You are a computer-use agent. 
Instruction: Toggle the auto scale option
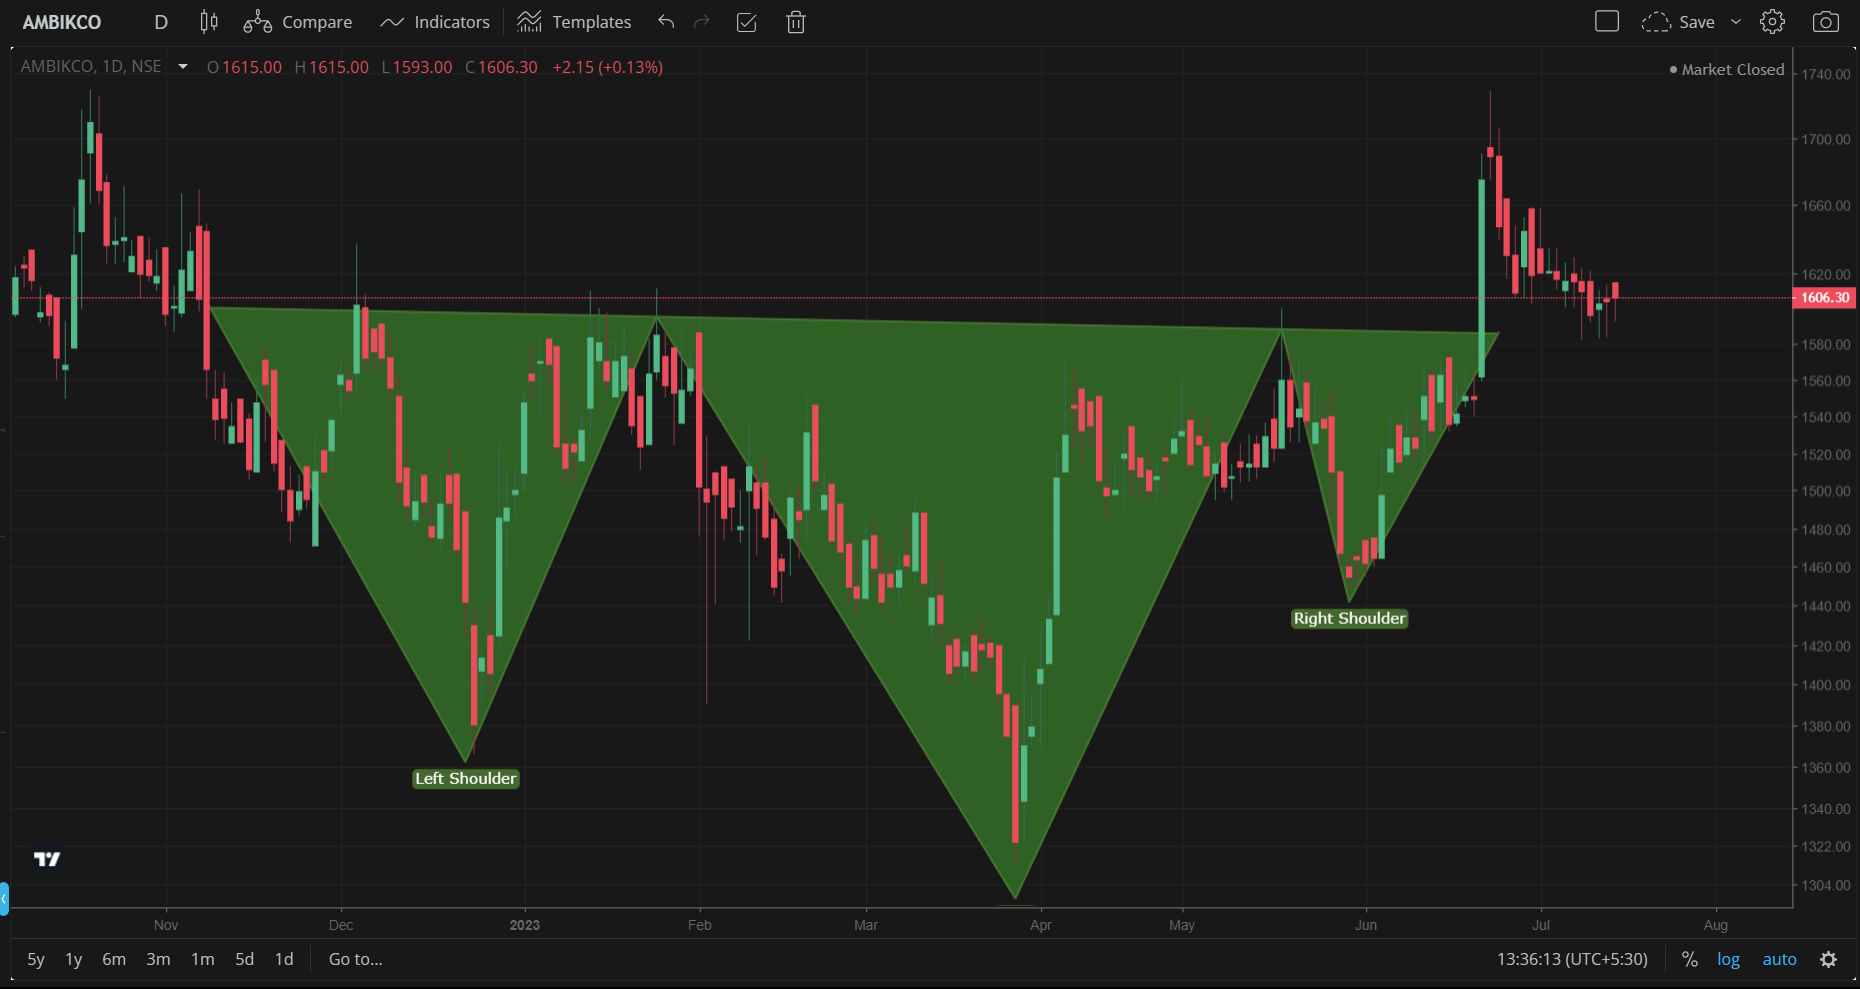[x=1779, y=959]
